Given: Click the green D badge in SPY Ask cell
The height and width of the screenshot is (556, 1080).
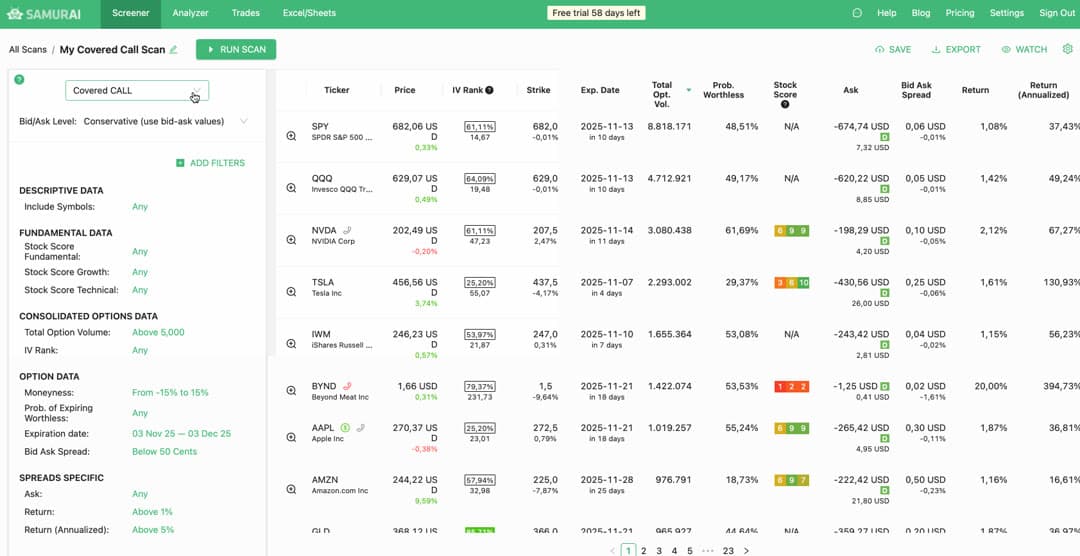Looking at the screenshot, I should point(885,137).
